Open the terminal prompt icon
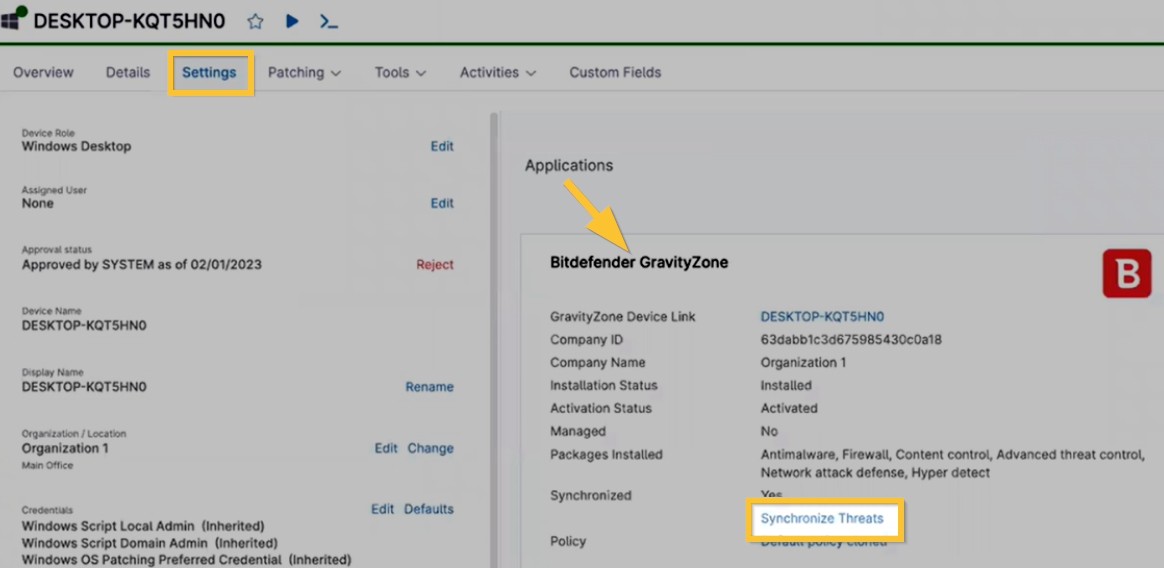Image resolution: width=1164 pixels, height=568 pixels. click(329, 21)
